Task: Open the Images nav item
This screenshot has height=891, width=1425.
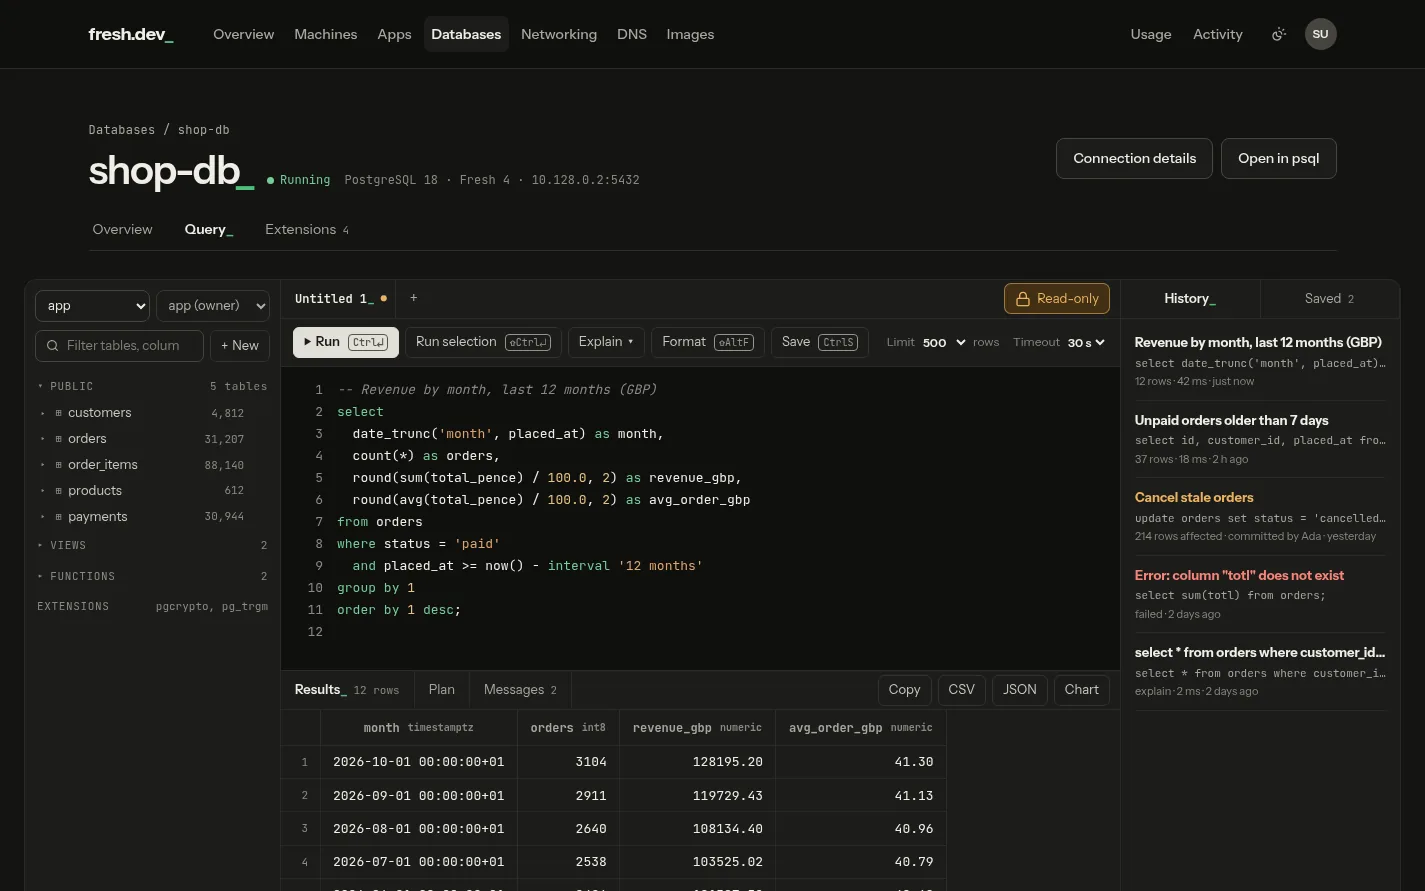Action: (690, 34)
